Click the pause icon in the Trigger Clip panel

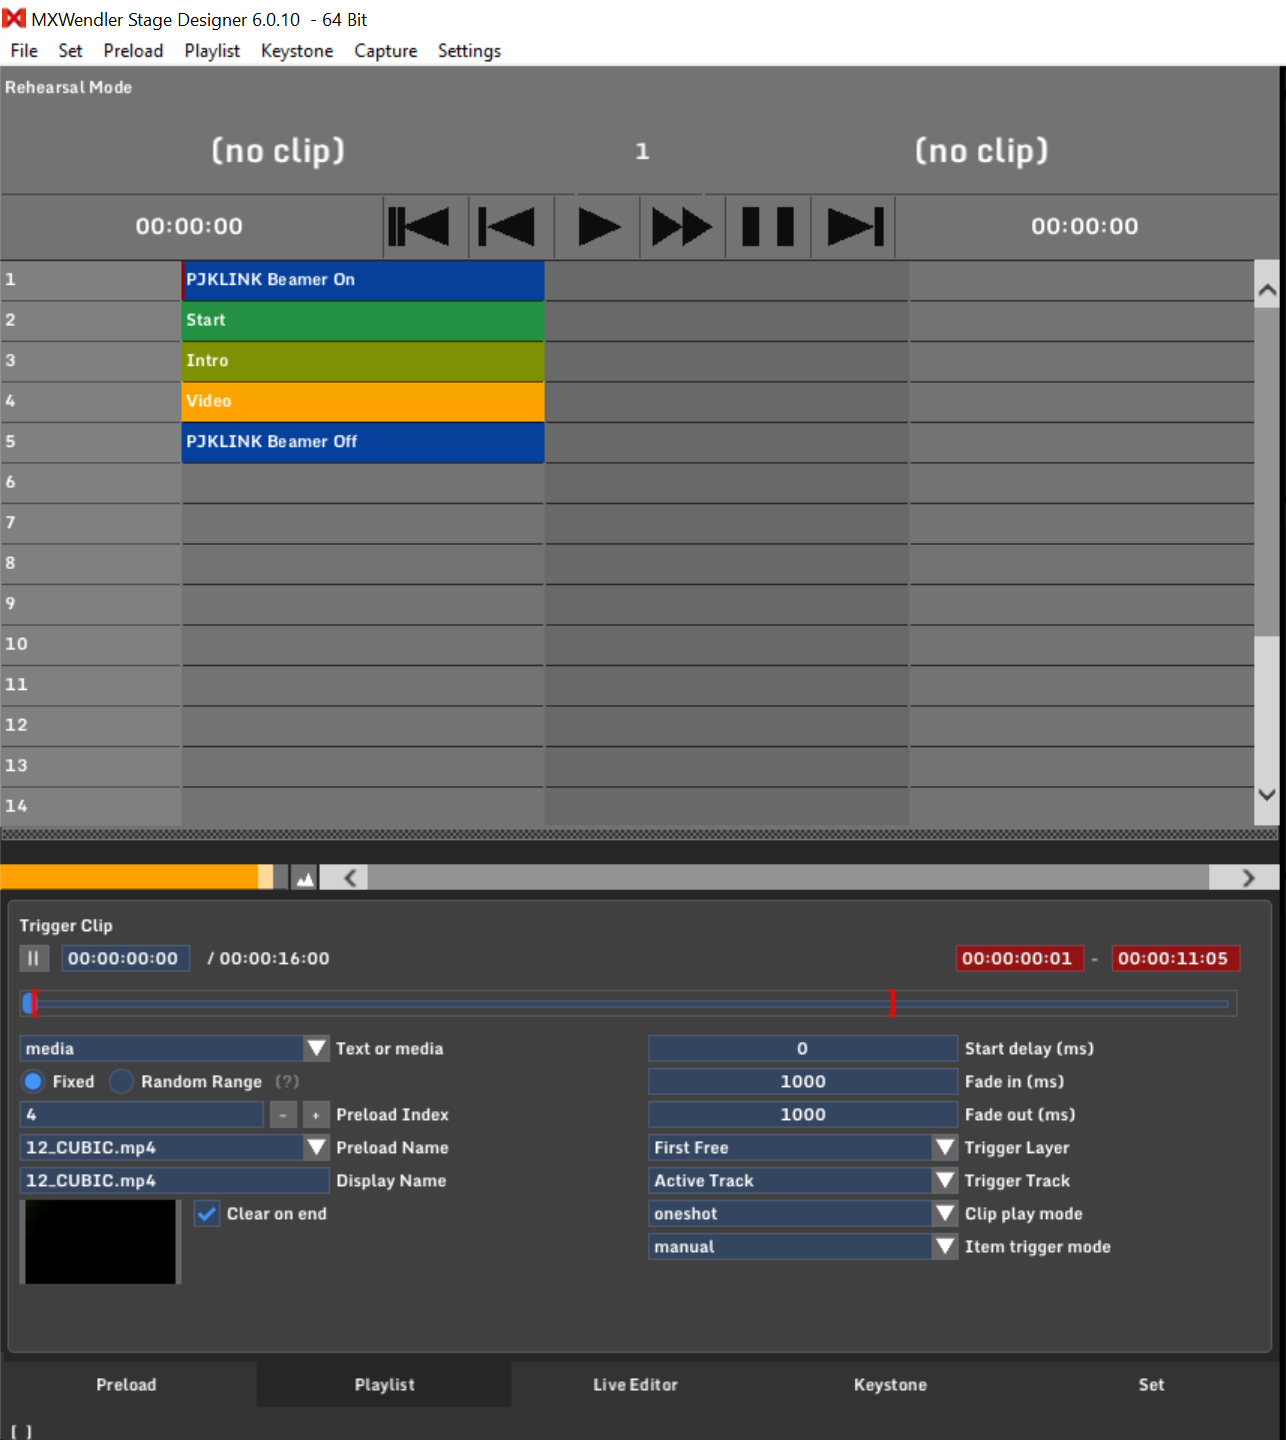tap(34, 957)
